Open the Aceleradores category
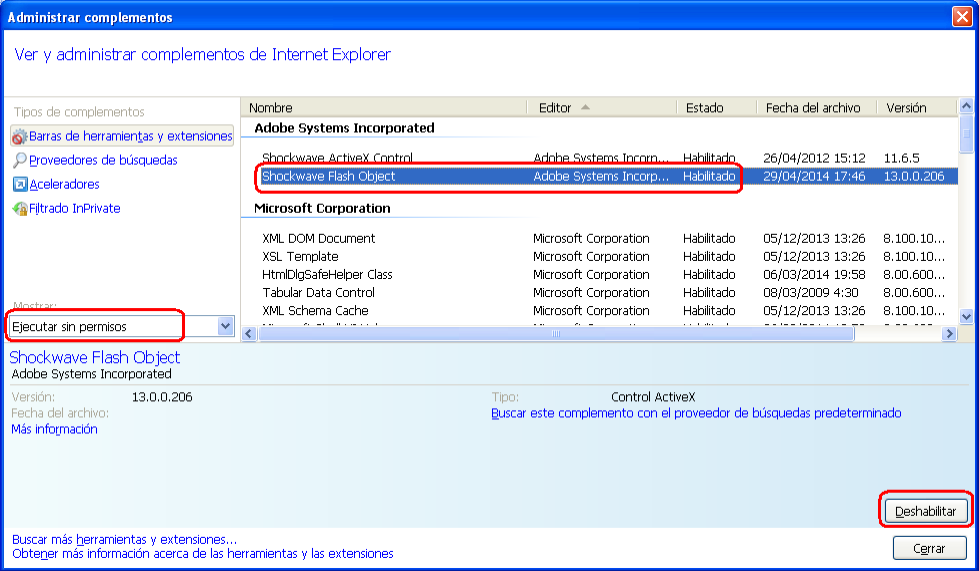979x571 pixels. (x=64, y=185)
